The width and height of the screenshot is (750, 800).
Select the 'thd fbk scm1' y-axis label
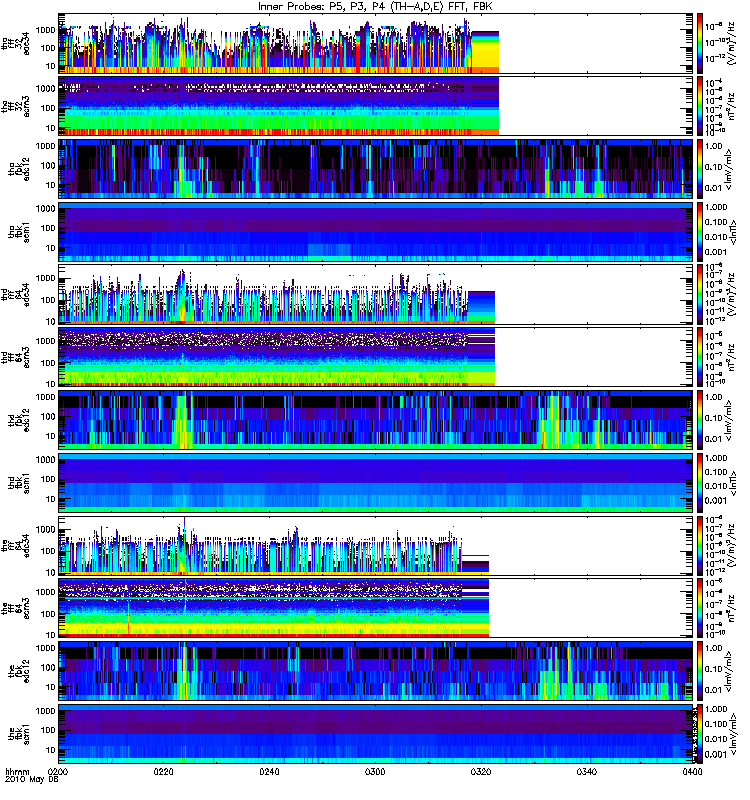[19, 483]
